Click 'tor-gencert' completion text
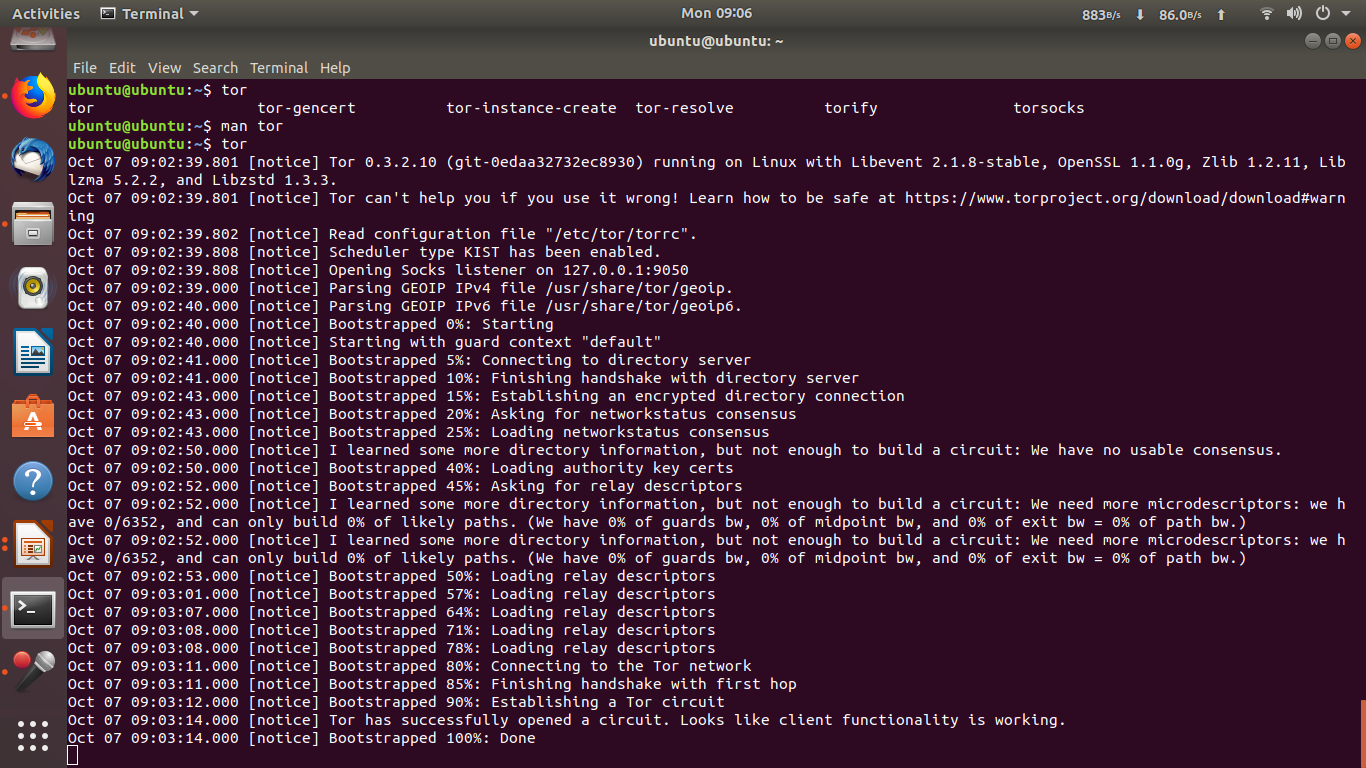1366x768 pixels. point(306,108)
